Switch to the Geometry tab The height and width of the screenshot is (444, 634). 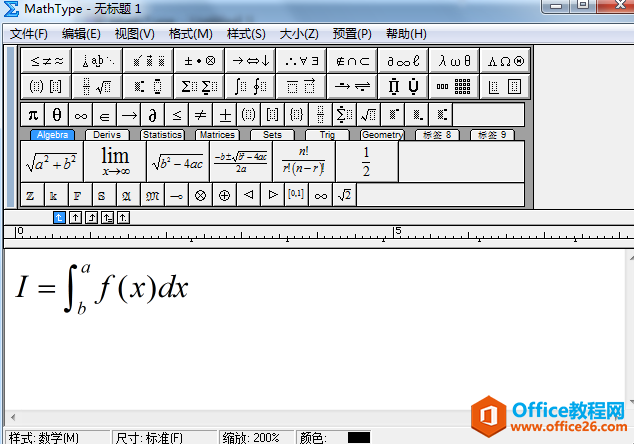click(382, 135)
